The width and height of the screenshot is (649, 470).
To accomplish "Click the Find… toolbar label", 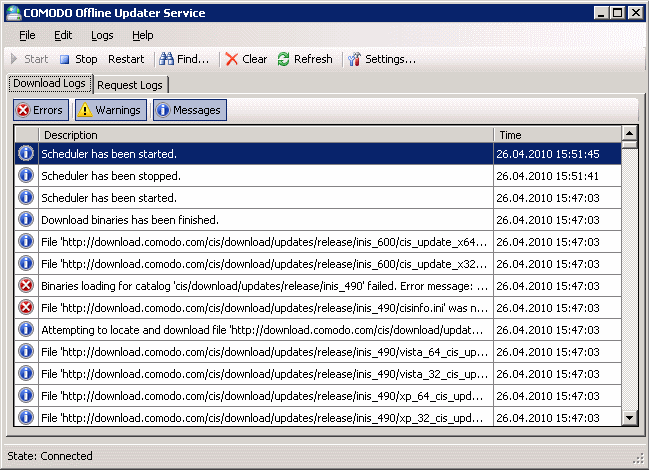I will pyautogui.click(x=193, y=59).
